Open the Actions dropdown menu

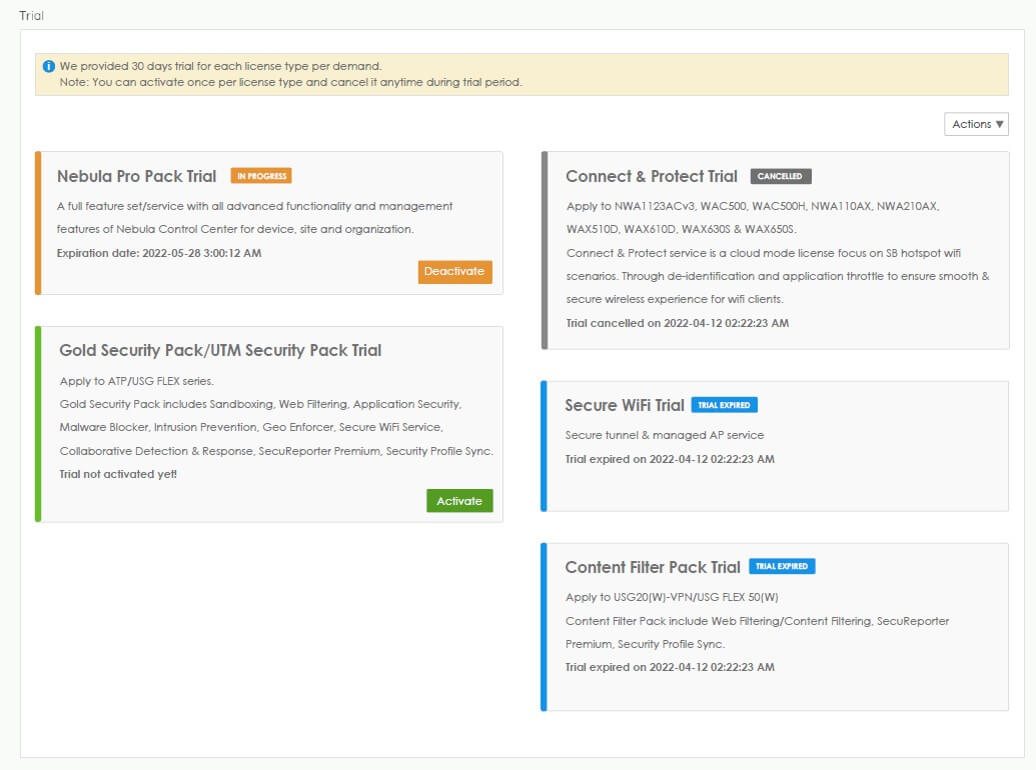(976, 124)
